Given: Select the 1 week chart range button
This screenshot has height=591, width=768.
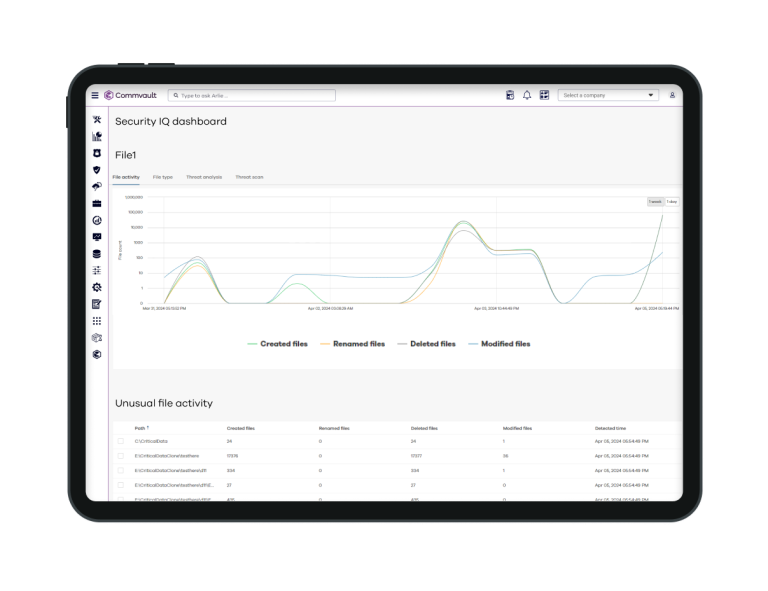Looking at the screenshot, I should [x=655, y=202].
